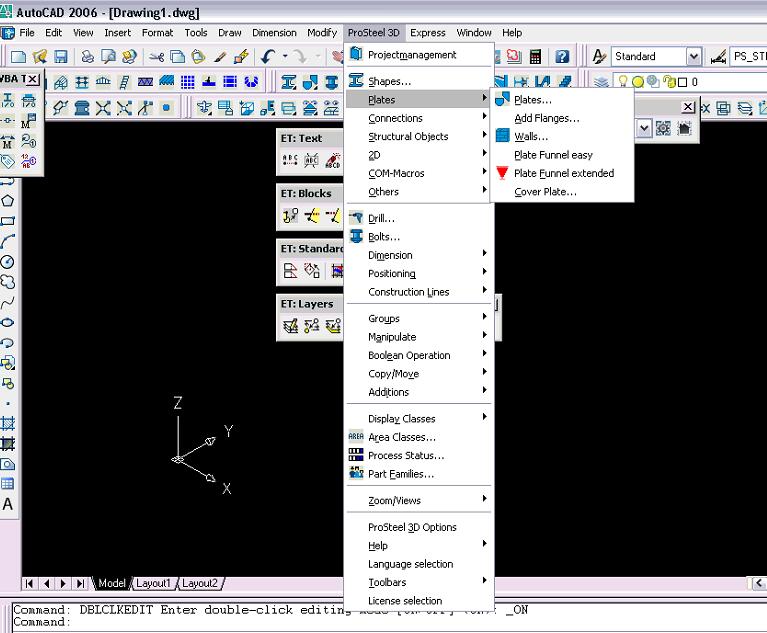
Task: Click the Dimension Style icon
Action: pyautogui.click(x=718, y=57)
